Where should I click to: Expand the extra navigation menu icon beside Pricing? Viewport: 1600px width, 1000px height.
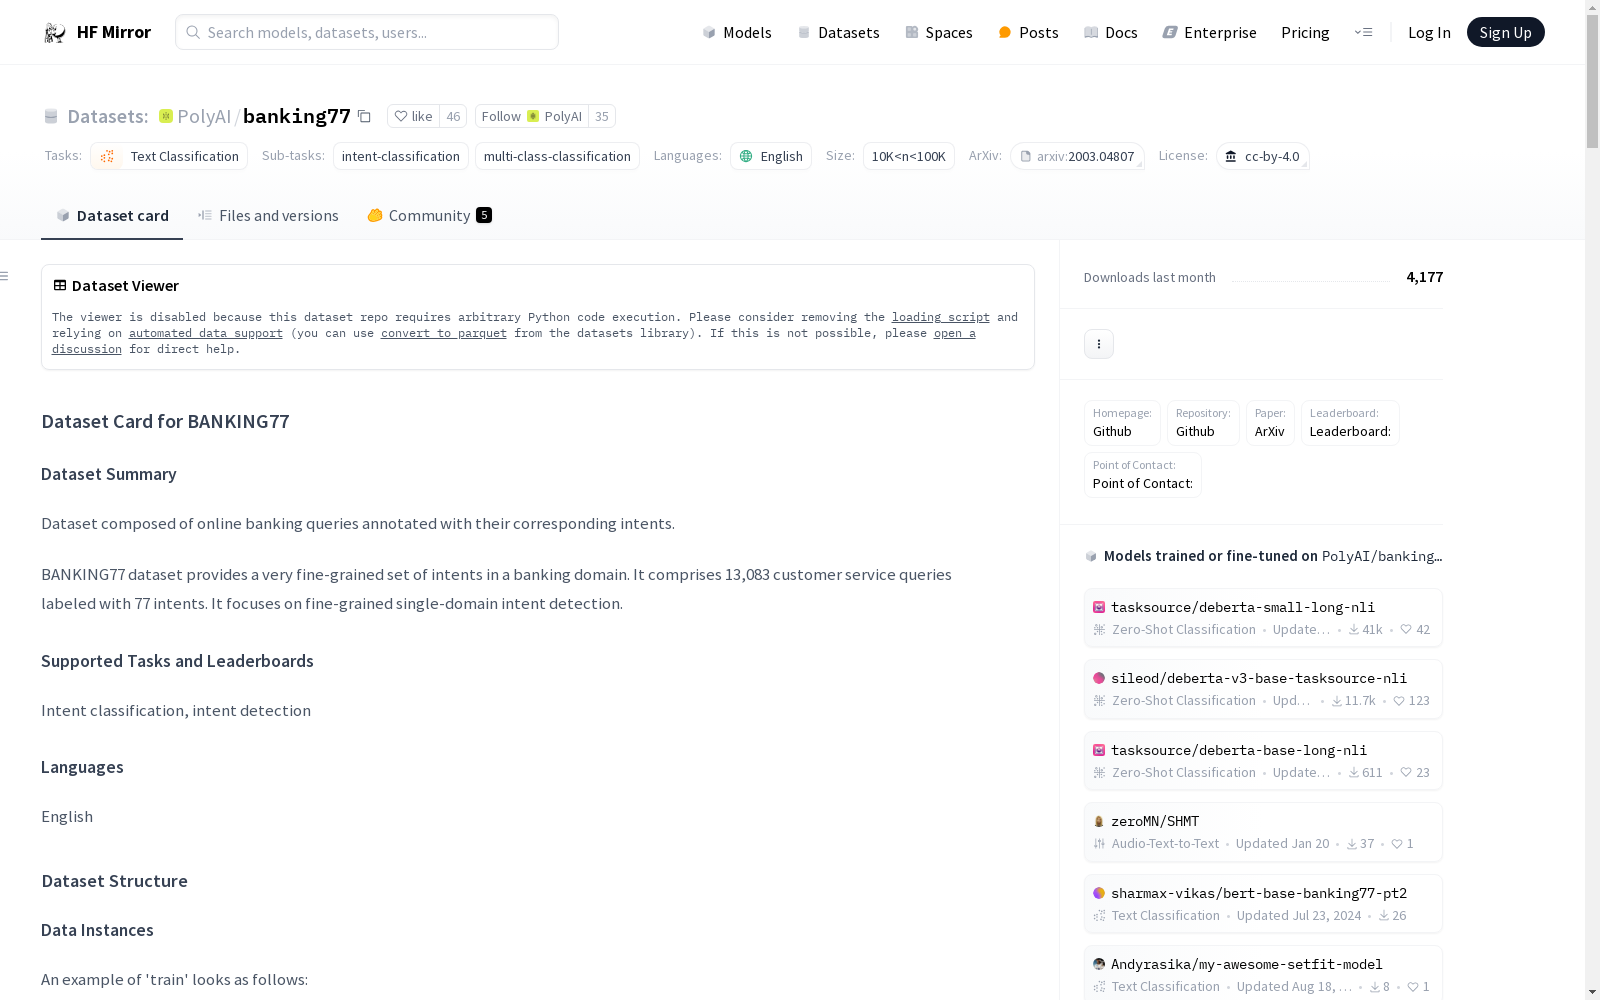[1363, 32]
